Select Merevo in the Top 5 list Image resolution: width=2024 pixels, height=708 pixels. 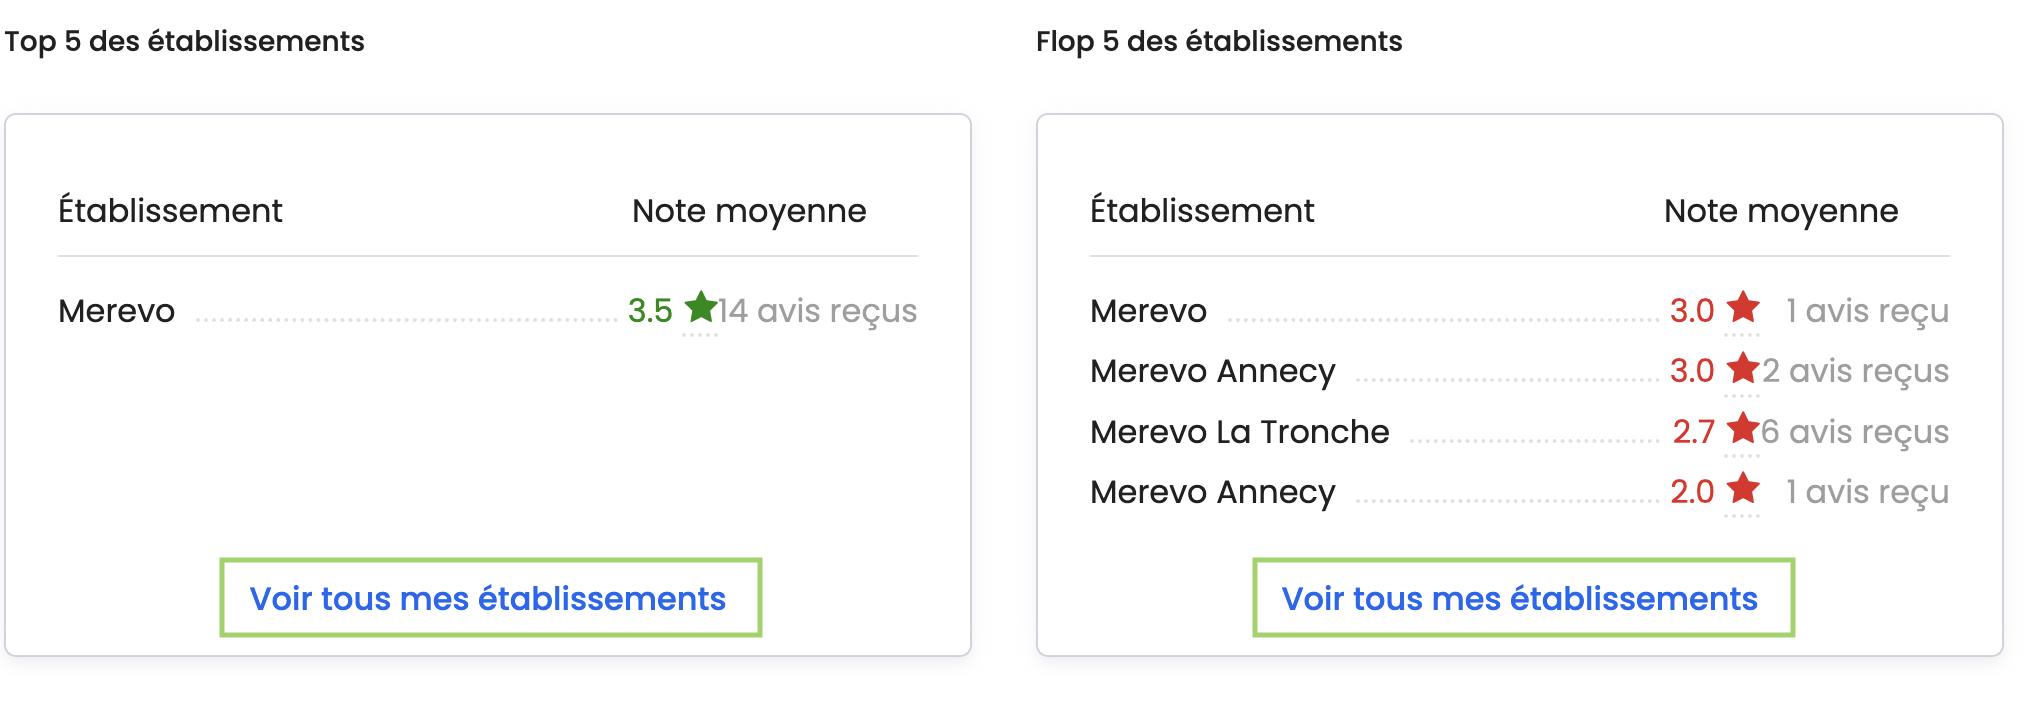point(116,311)
